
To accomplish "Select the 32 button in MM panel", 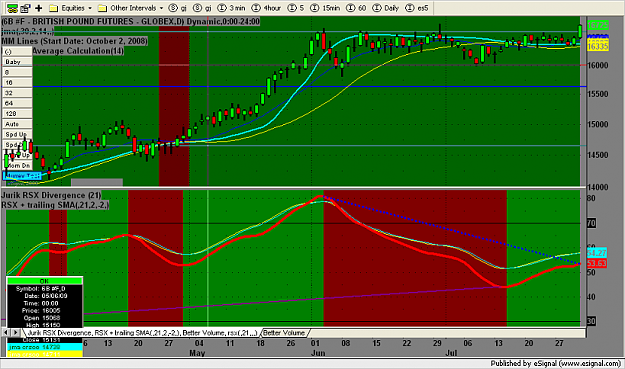I will pos(17,93).
